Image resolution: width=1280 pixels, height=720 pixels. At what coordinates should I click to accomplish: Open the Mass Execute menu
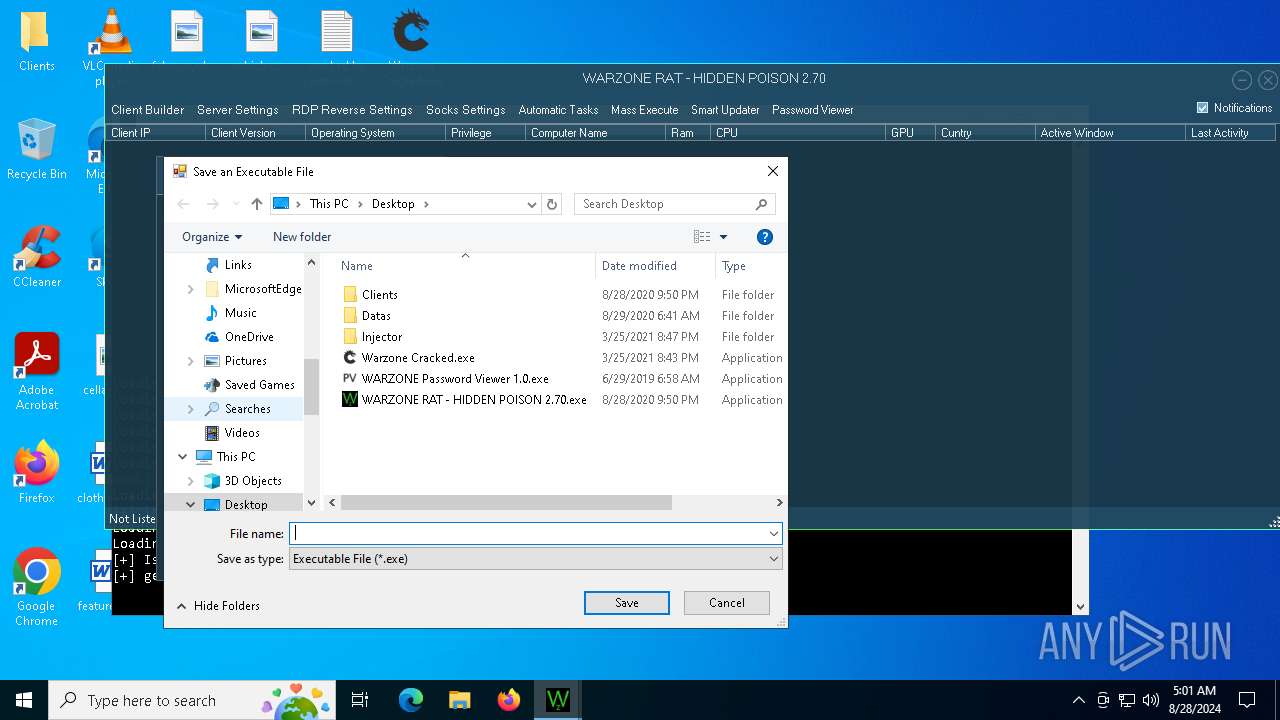[645, 110]
